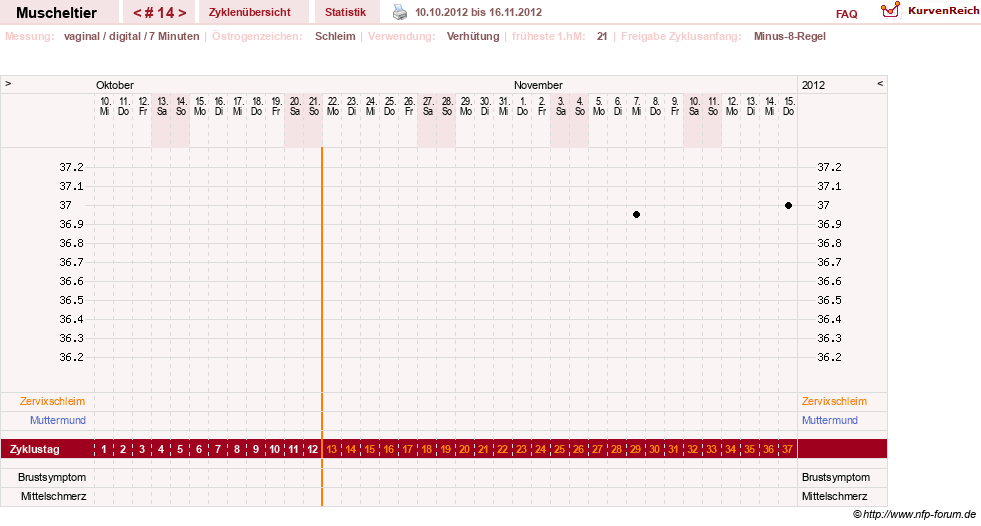
Task: Click the printer icon
Action: 400,12
